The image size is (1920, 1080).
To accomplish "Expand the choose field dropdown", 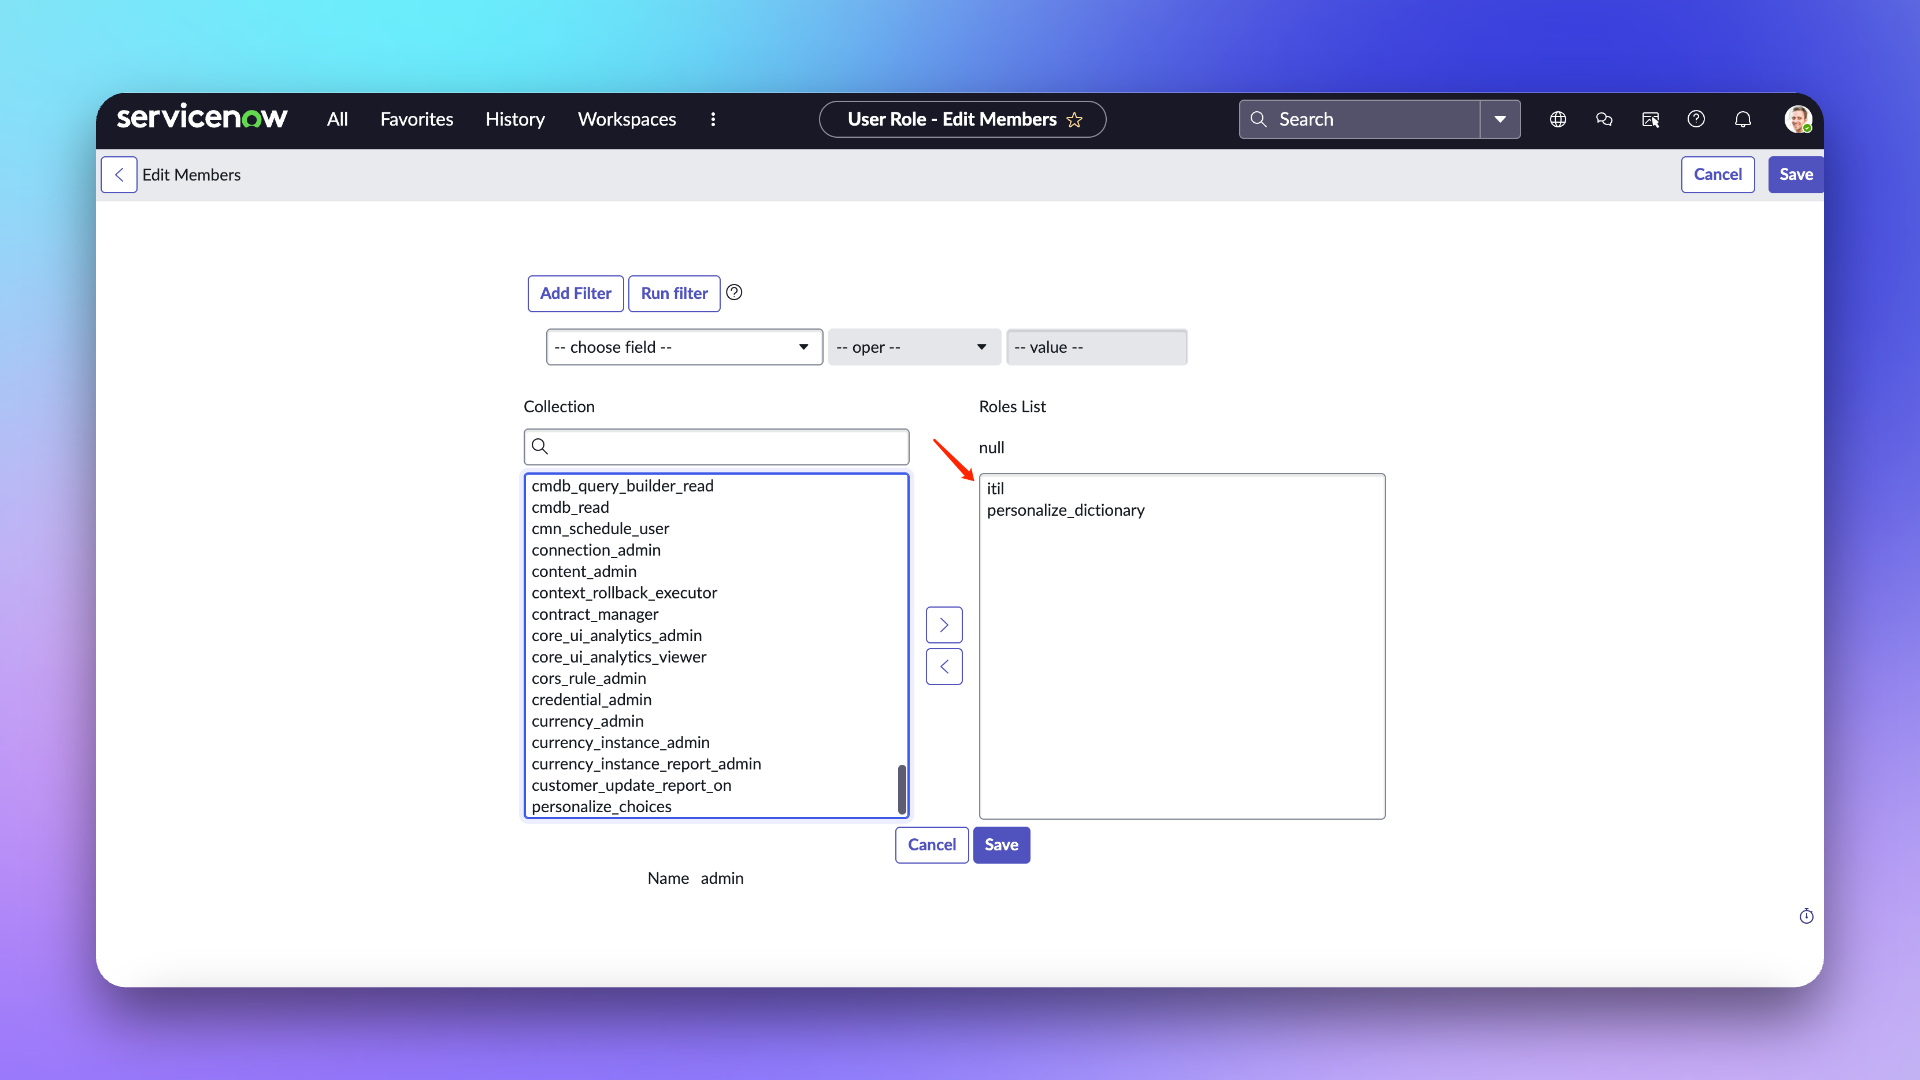I will pos(684,347).
